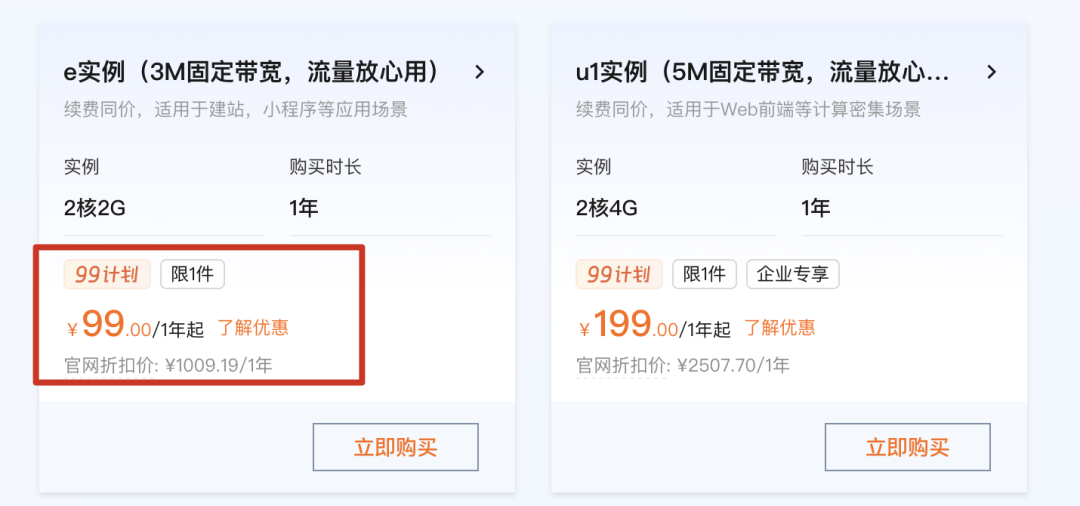Click 99计划 badge on e实例 card

(107, 275)
